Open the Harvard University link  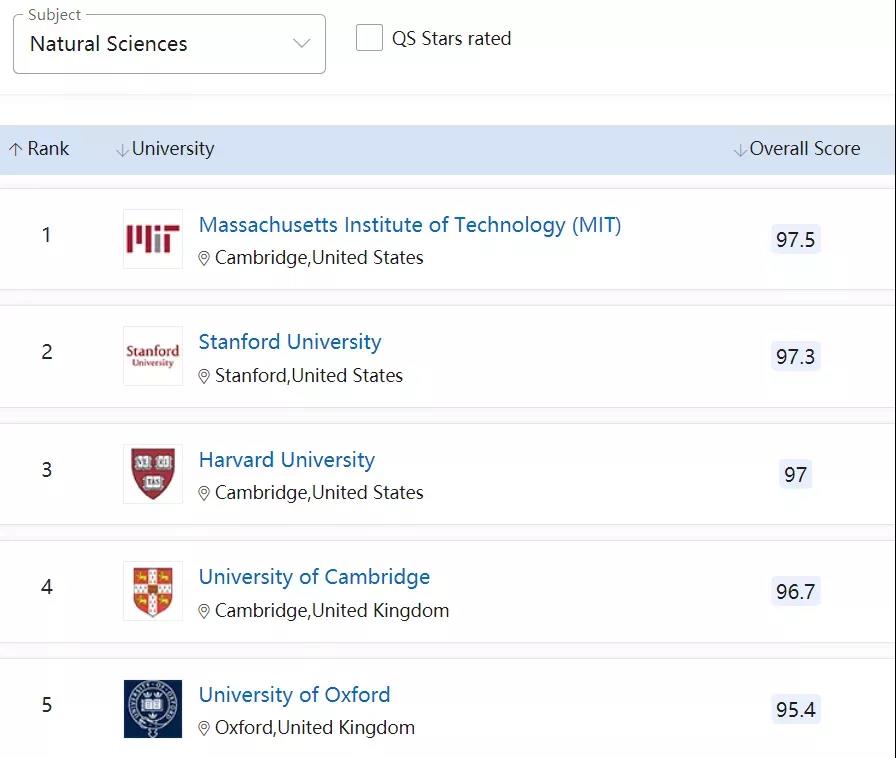tap(287, 460)
